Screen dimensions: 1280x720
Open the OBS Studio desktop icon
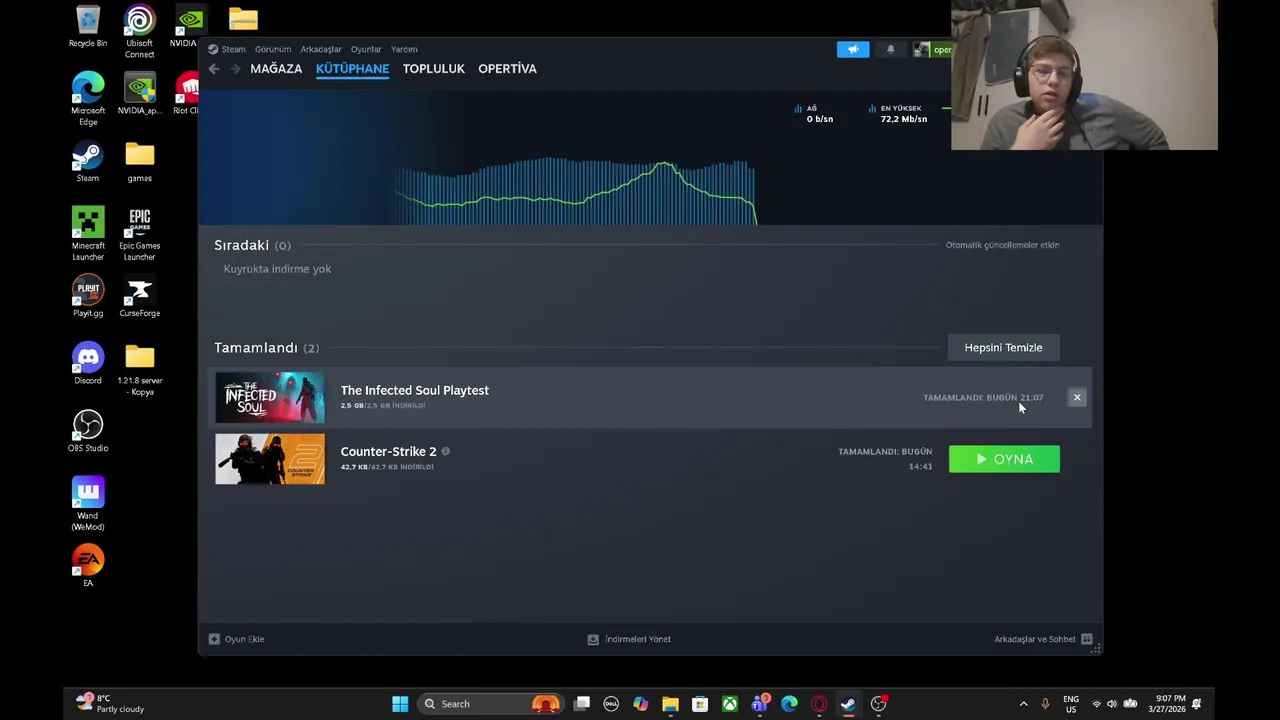[88, 431]
